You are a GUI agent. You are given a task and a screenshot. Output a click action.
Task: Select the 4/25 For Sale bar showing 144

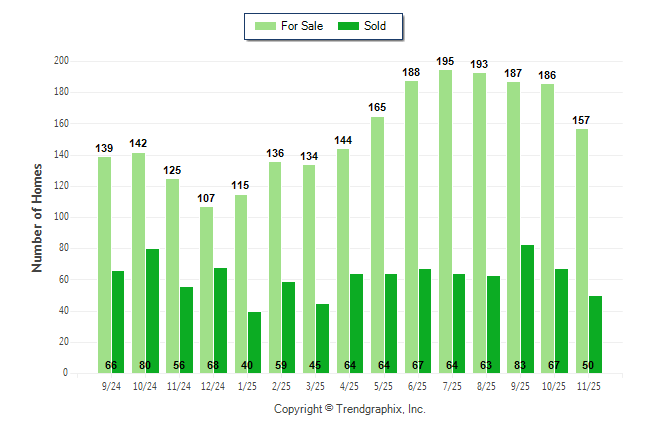pyautogui.click(x=343, y=260)
